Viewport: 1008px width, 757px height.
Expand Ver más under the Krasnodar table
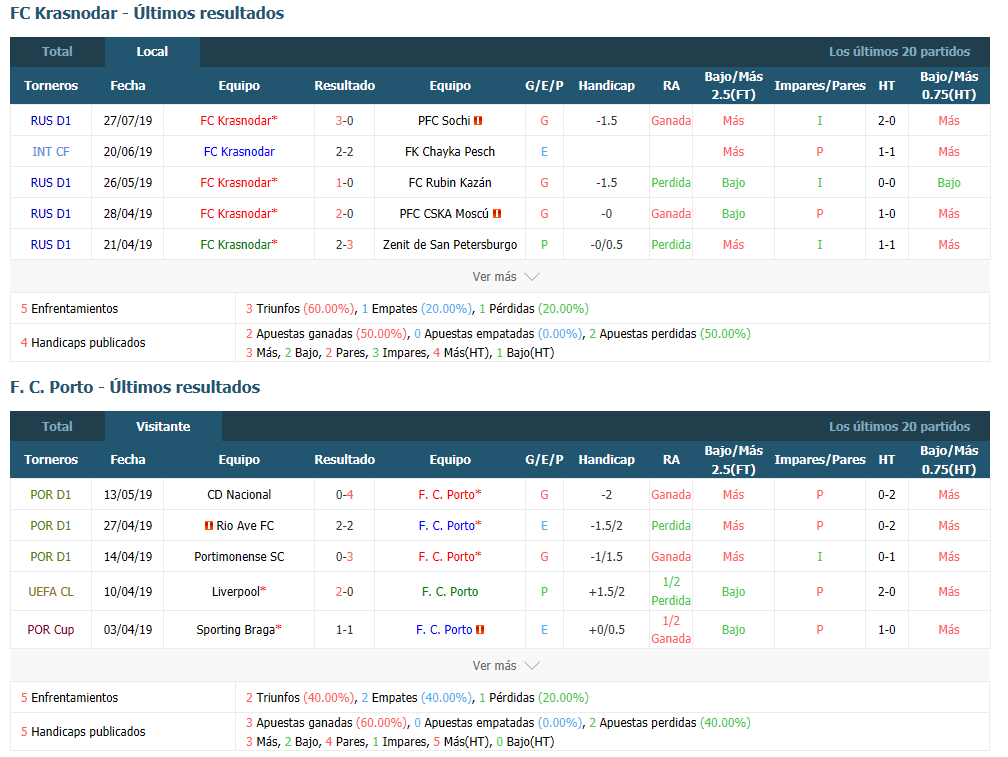pos(505,277)
